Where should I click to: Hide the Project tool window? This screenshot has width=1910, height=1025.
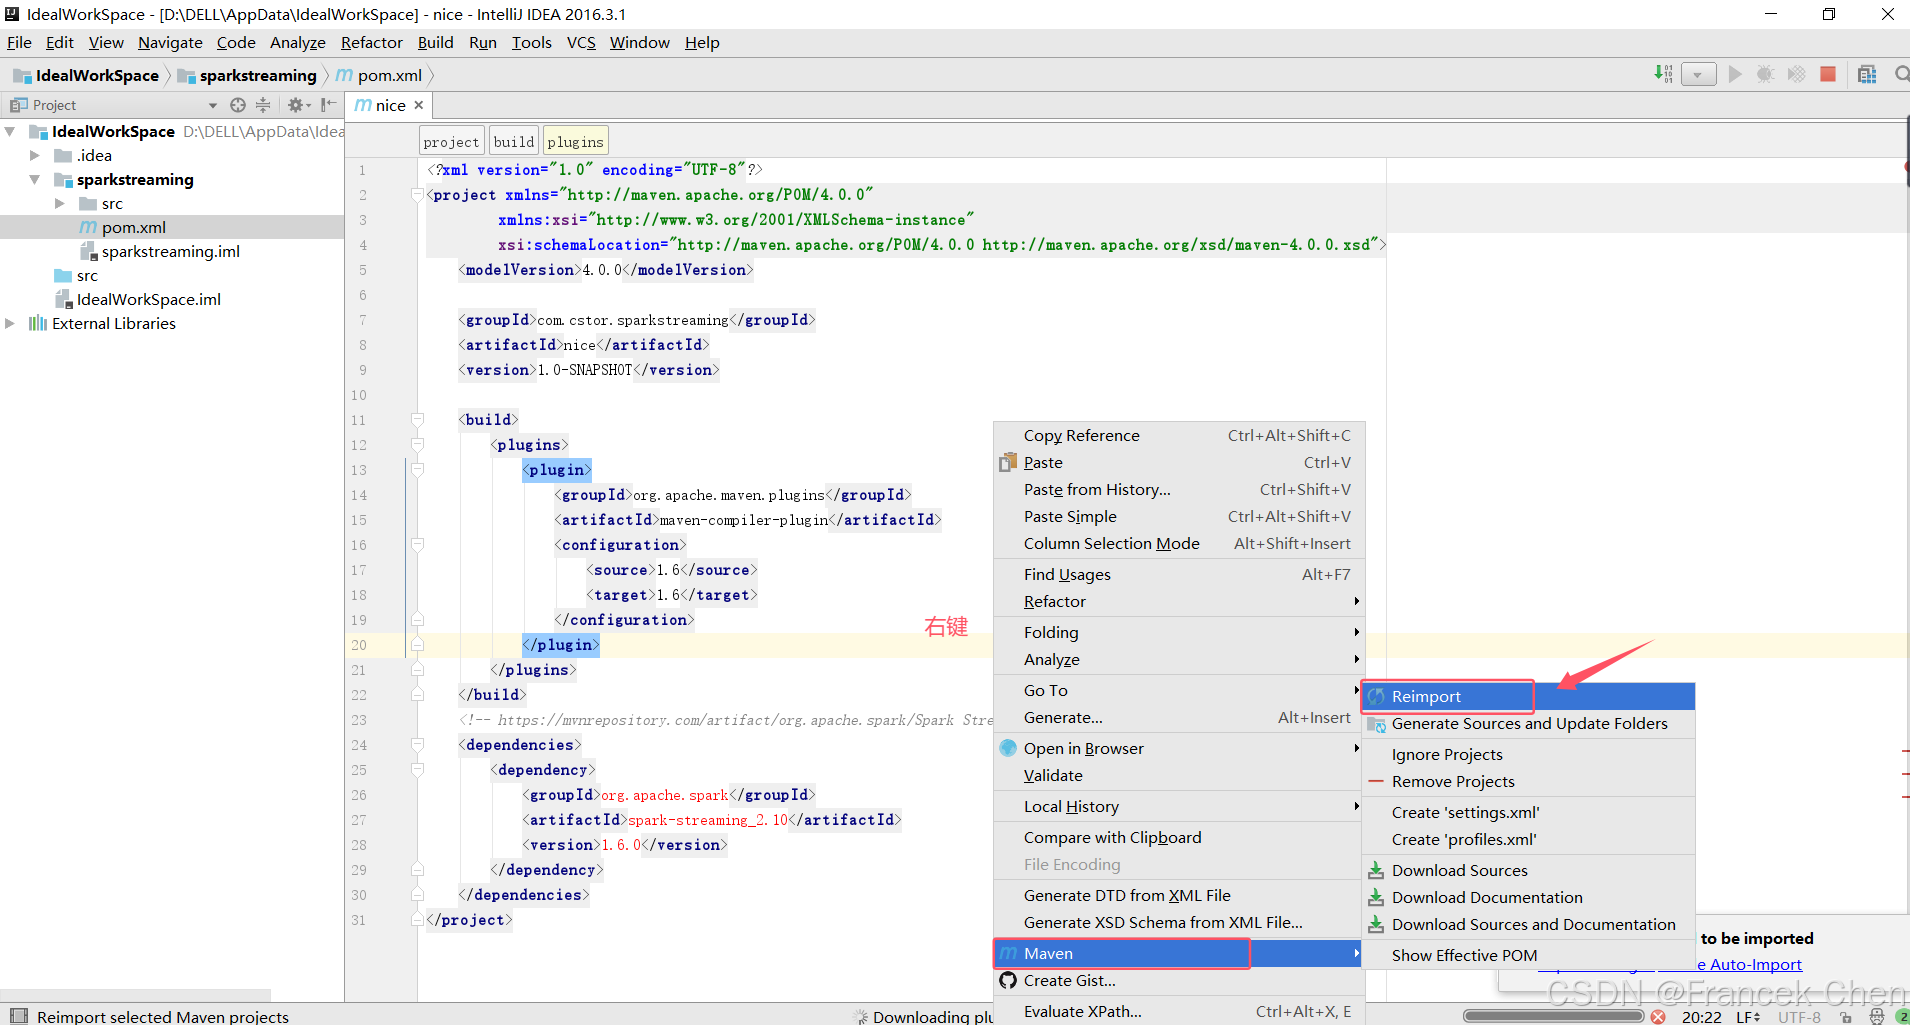tap(328, 105)
